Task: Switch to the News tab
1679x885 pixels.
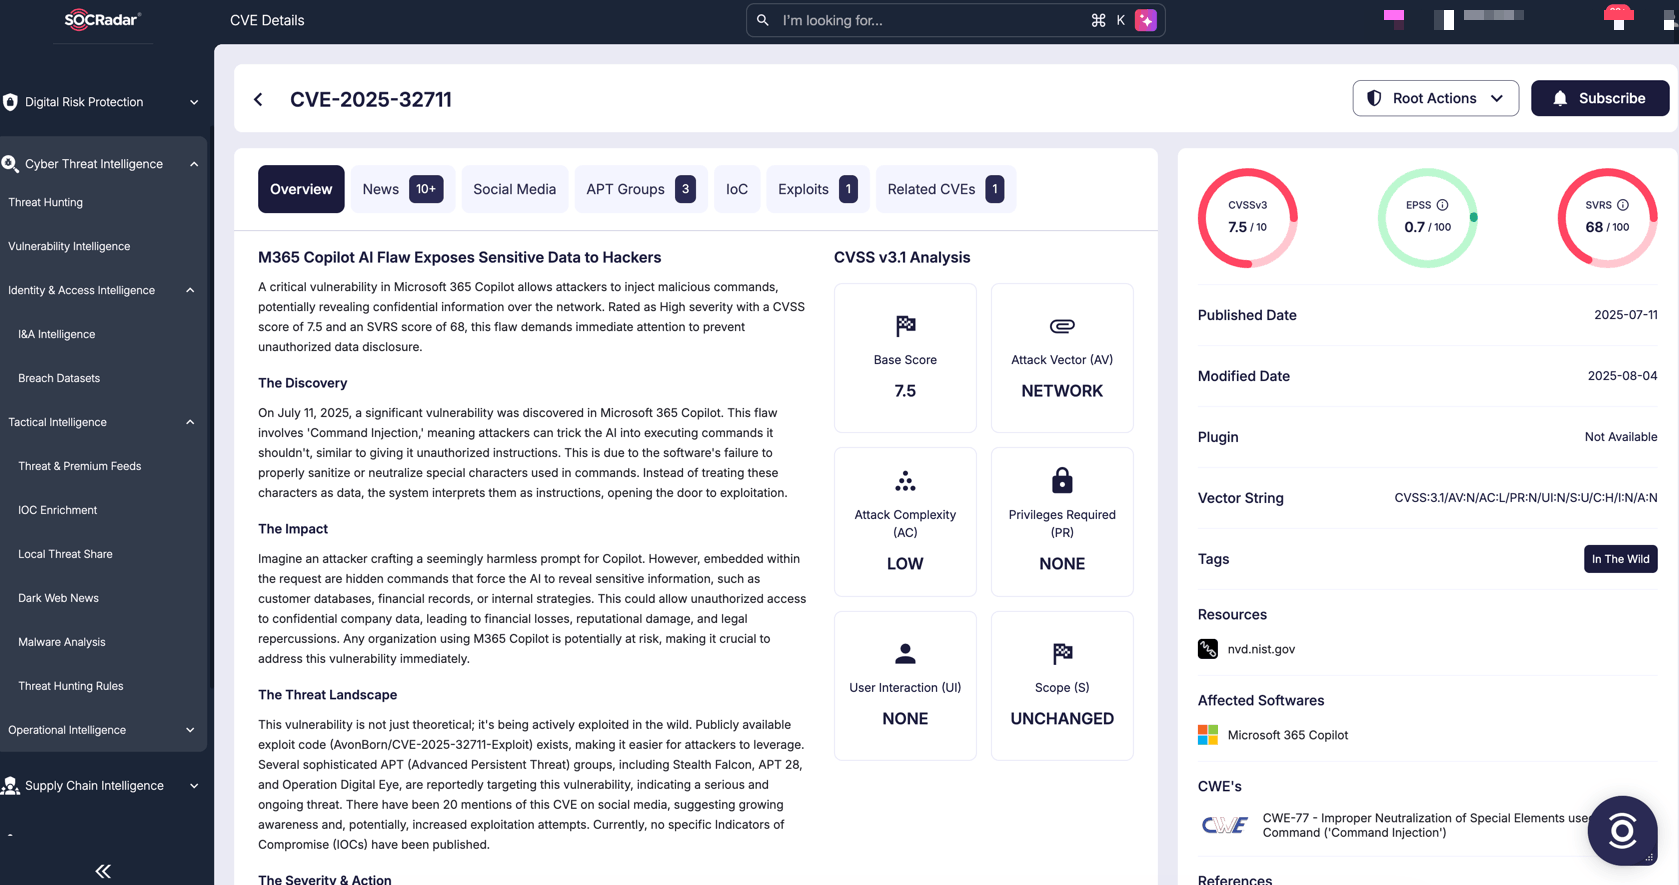Action: [x=402, y=189]
